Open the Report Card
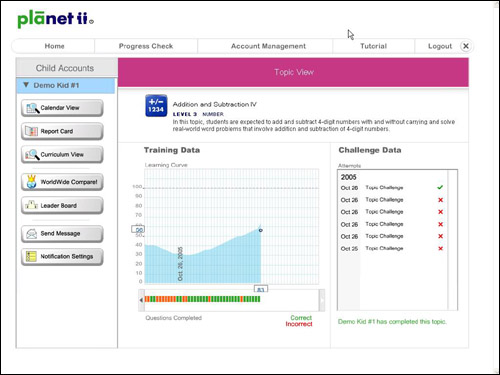The width and height of the screenshot is (500, 375). tap(62, 131)
